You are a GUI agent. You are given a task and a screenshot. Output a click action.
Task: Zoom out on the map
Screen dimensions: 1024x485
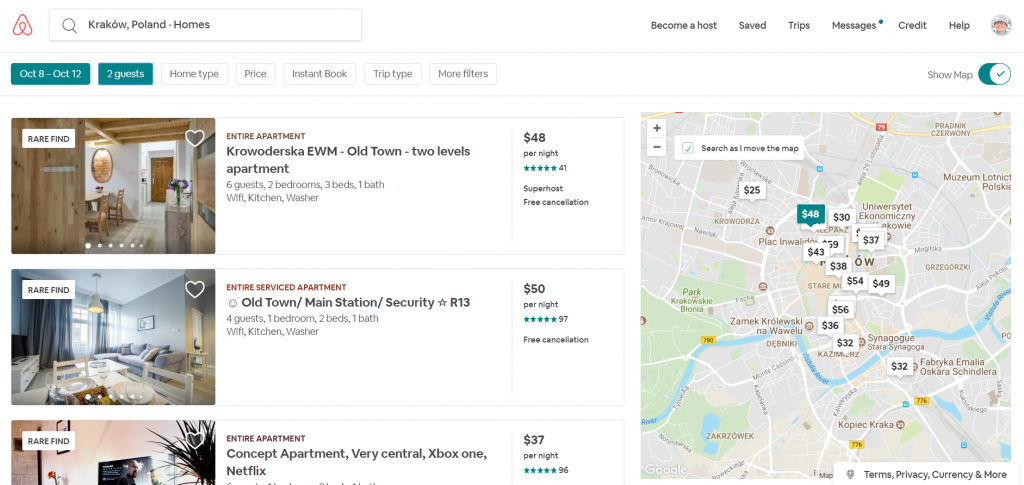point(657,147)
